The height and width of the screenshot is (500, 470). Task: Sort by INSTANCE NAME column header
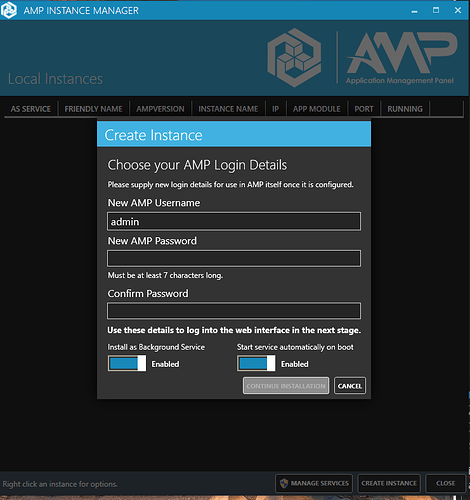pos(228,109)
